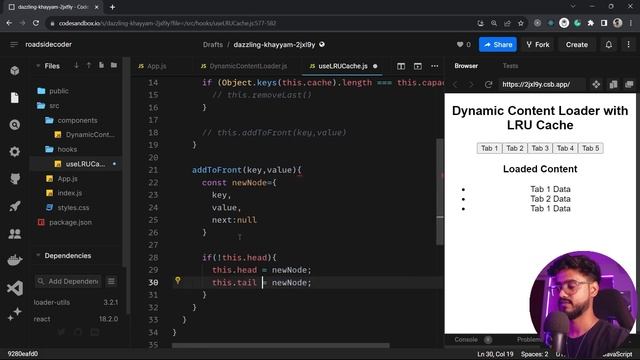Refresh the preview browser
Image resolution: width=640 pixels, height=360 pixels.
[x=488, y=84]
